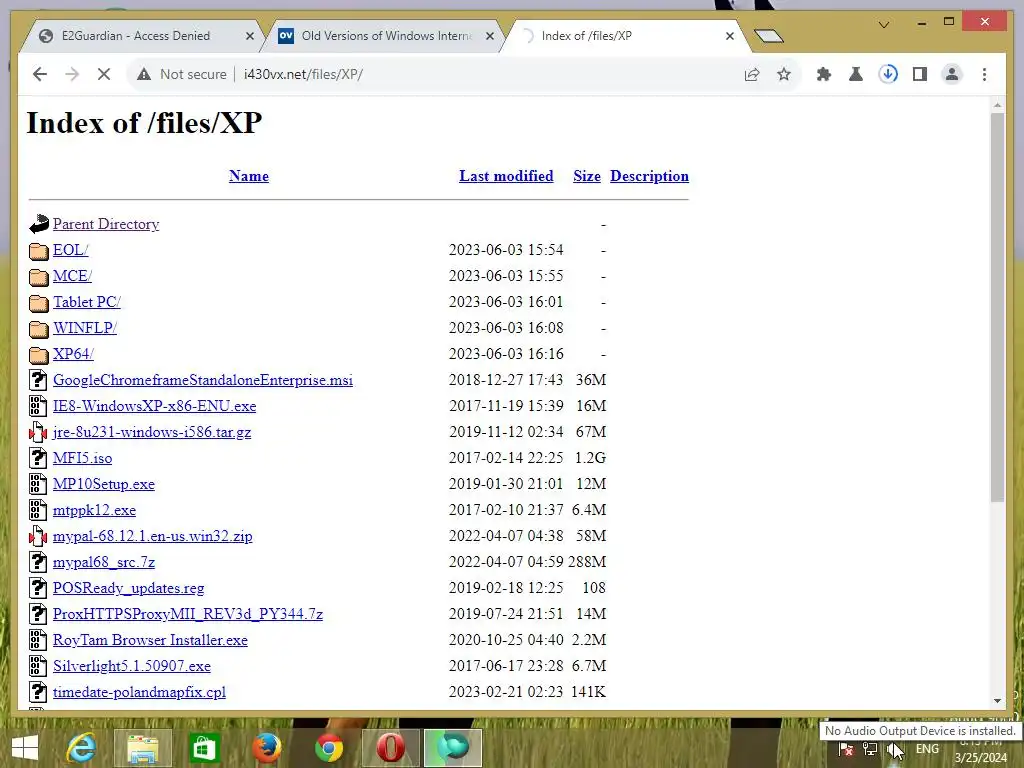Open a new tab

[768, 36]
